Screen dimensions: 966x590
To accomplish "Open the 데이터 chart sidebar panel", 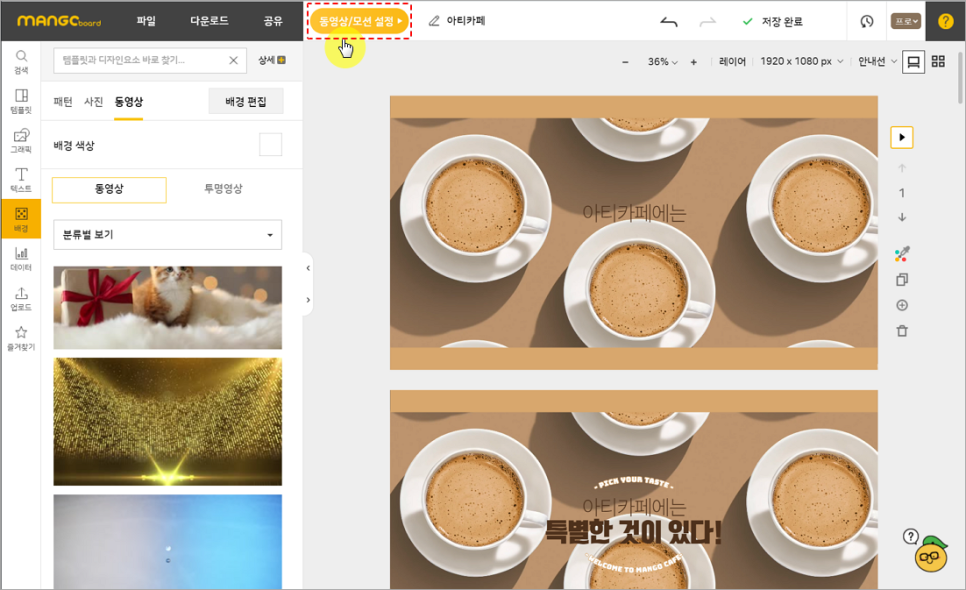I will [21, 259].
